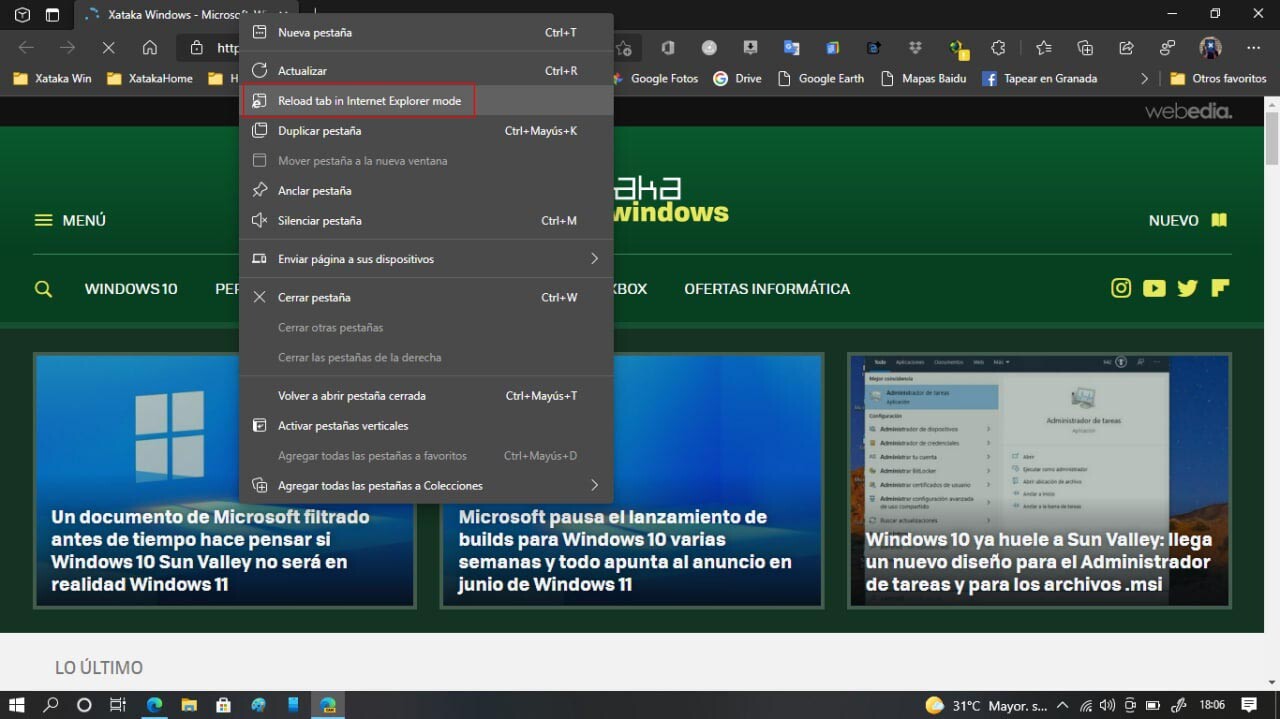Click the Favorites star-list icon
The width and height of the screenshot is (1280, 719).
(1043, 47)
